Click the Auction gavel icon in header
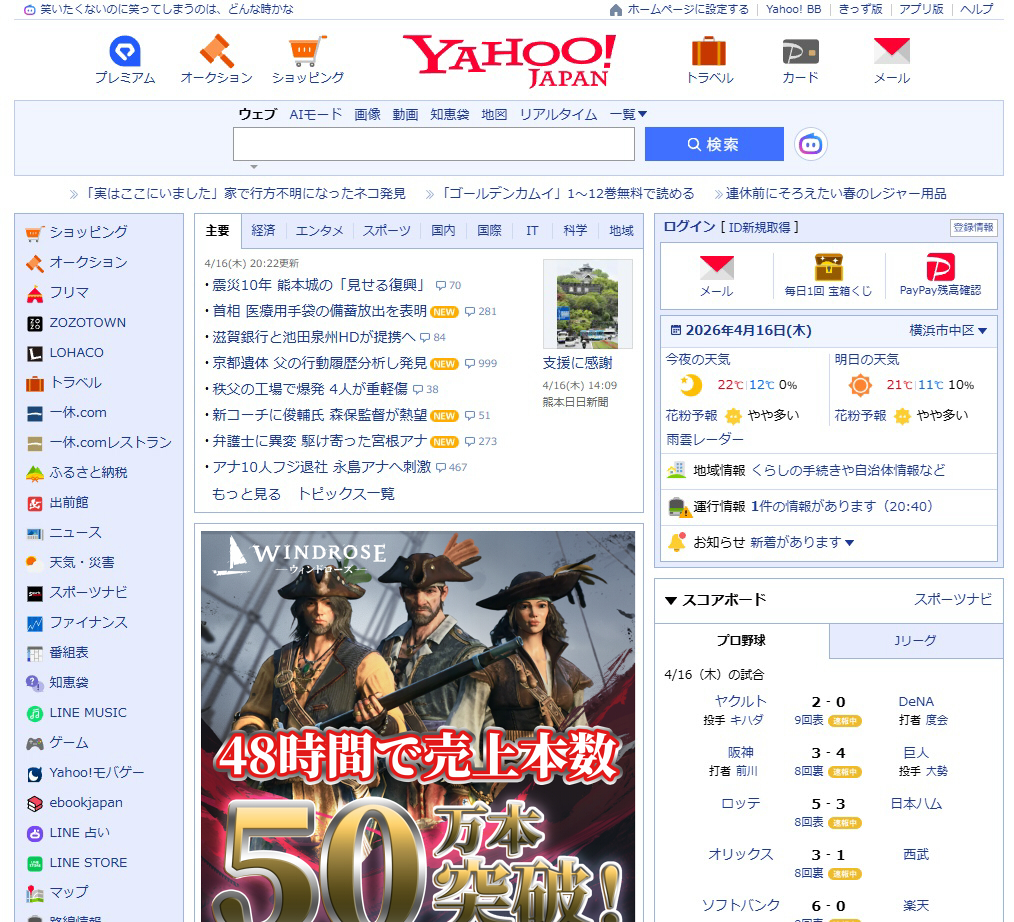 (216, 52)
